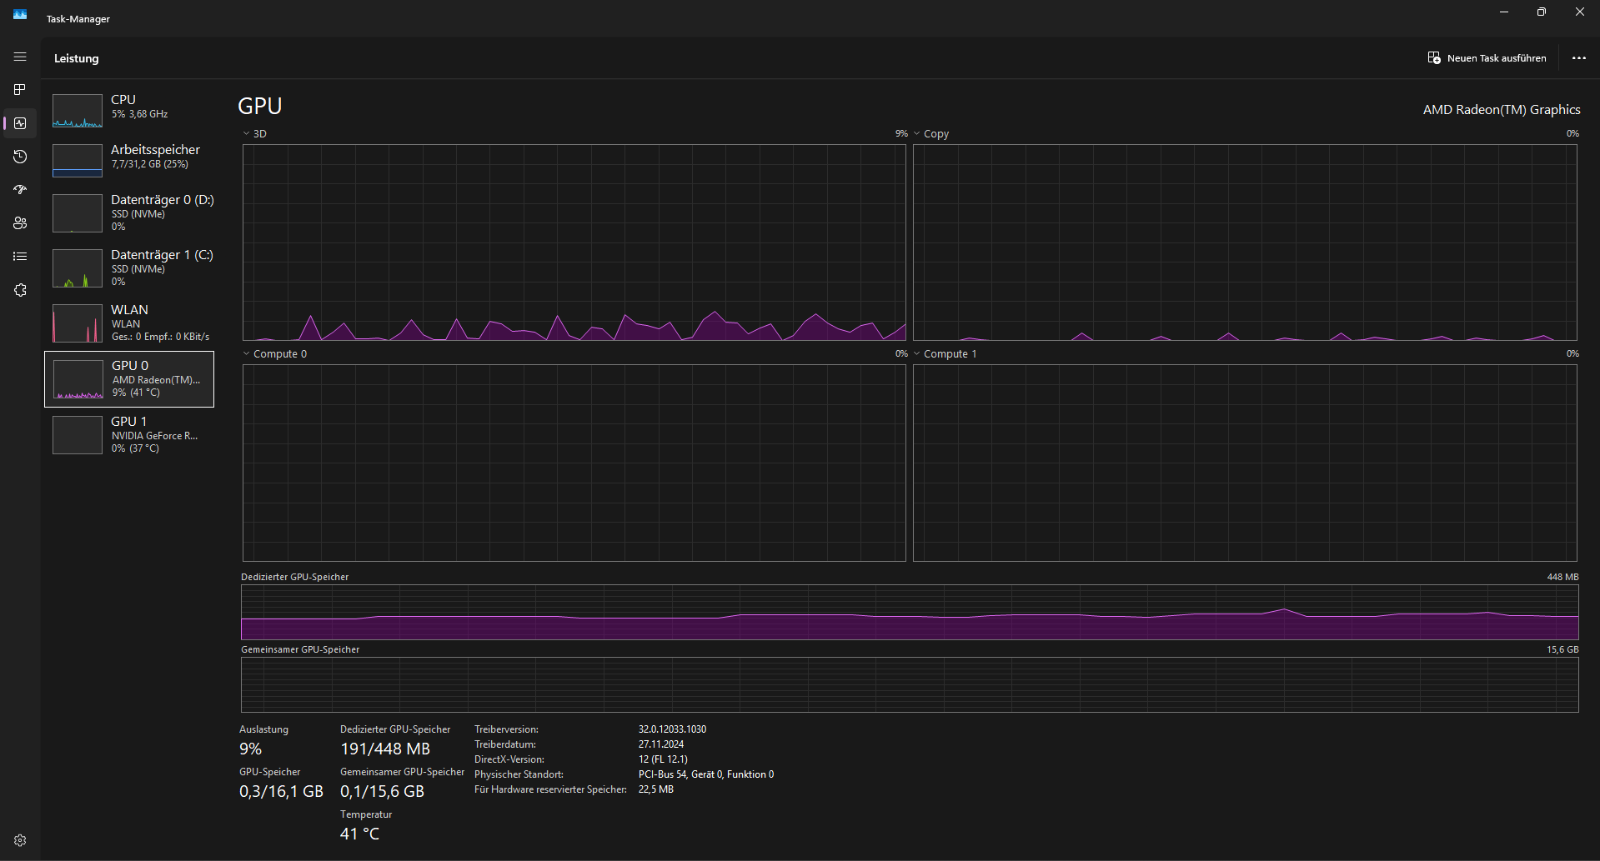Screen dimensions: 1600x861
Task: Click the Auslastung value 9%
Action: [x=250, y=749]
